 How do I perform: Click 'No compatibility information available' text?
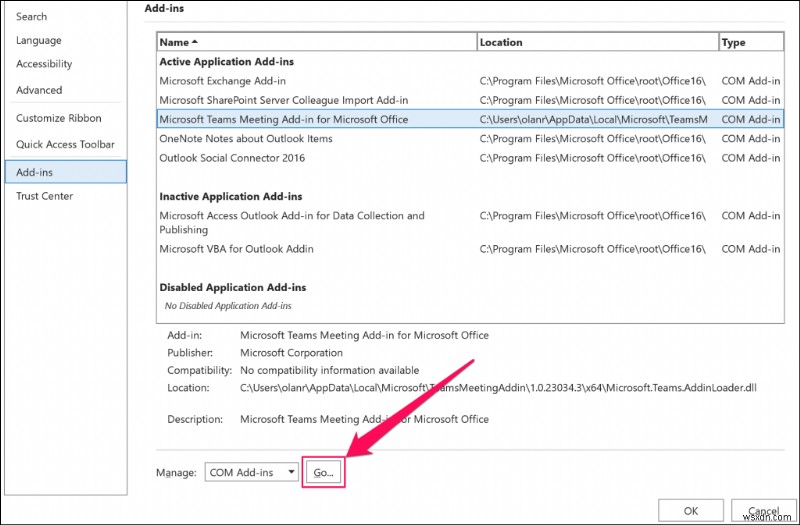pos(330,370)
